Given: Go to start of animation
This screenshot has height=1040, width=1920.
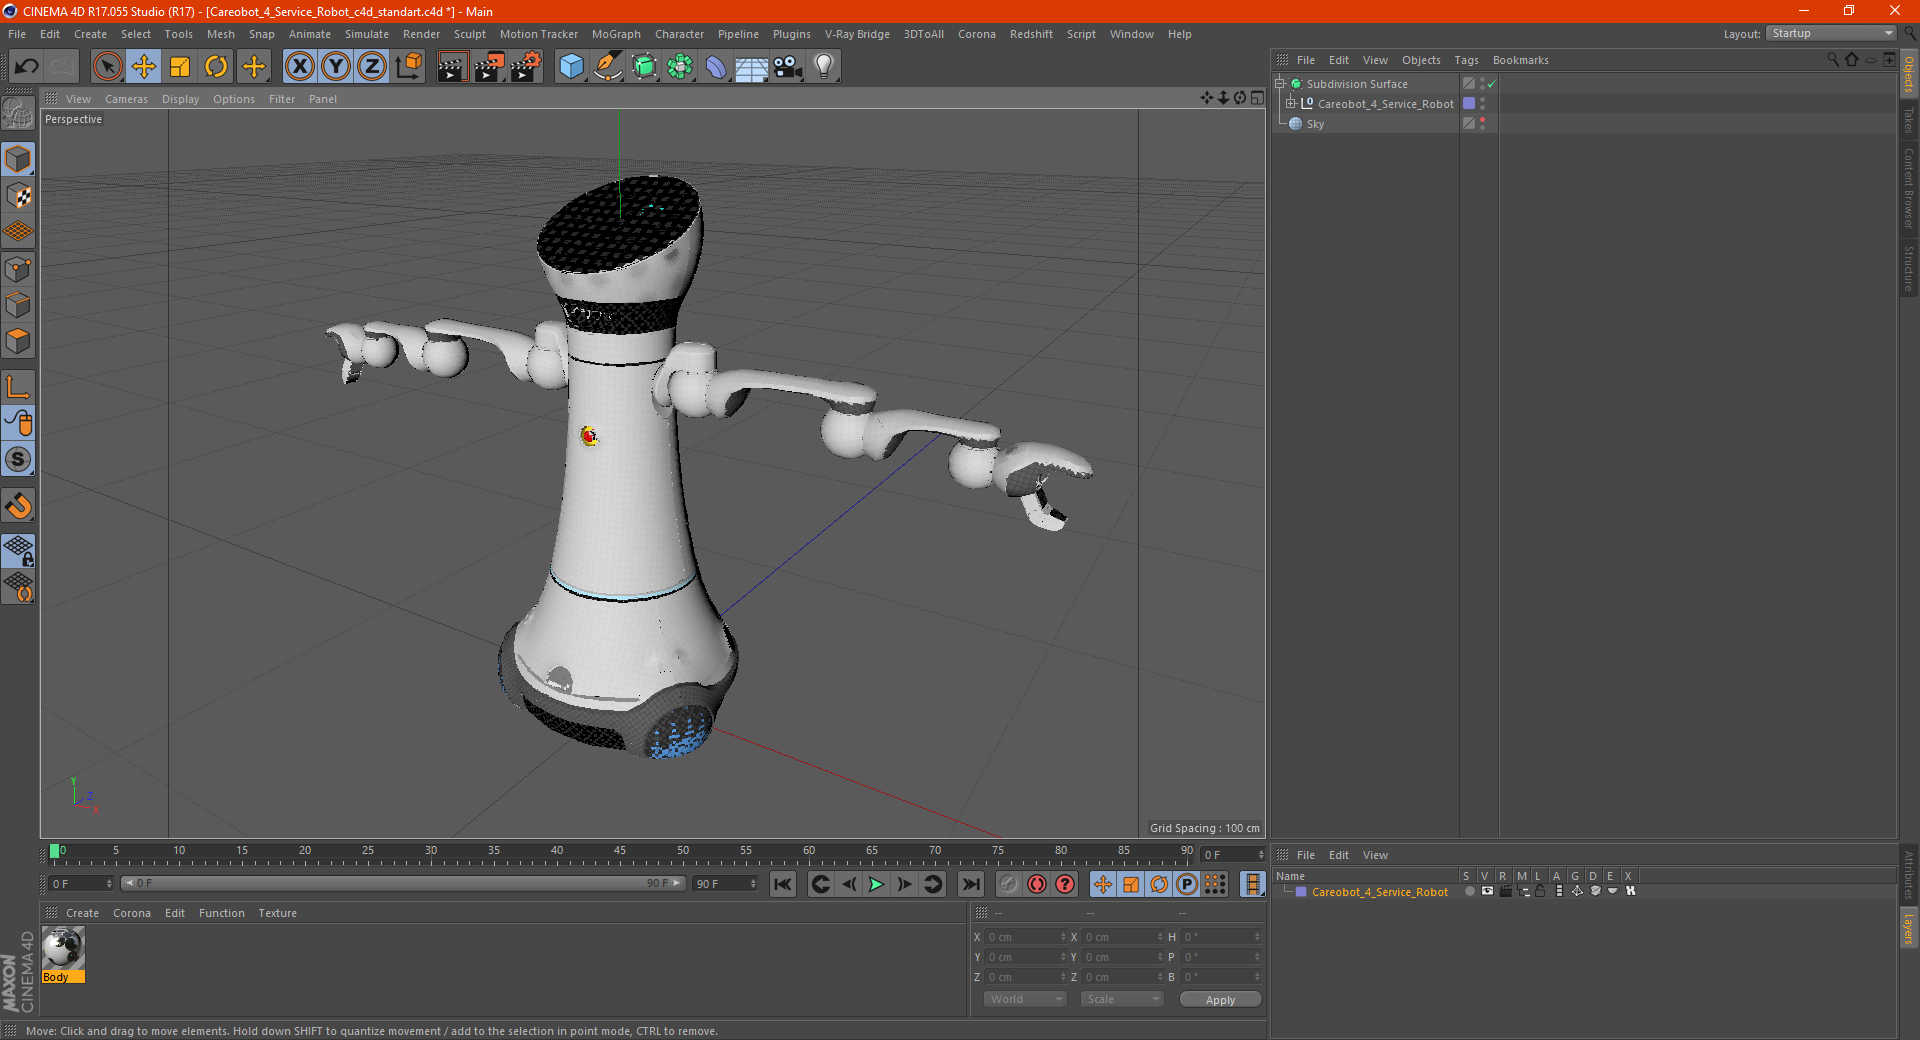Looking at the screenshot, I should (783, 884).
